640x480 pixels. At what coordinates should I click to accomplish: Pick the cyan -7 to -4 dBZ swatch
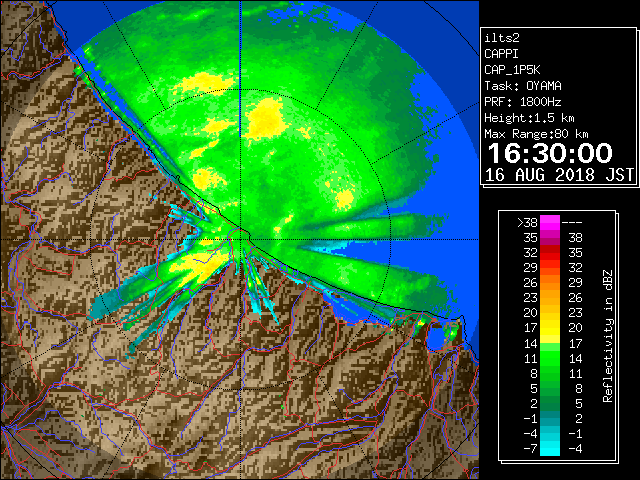pos(550,448)
